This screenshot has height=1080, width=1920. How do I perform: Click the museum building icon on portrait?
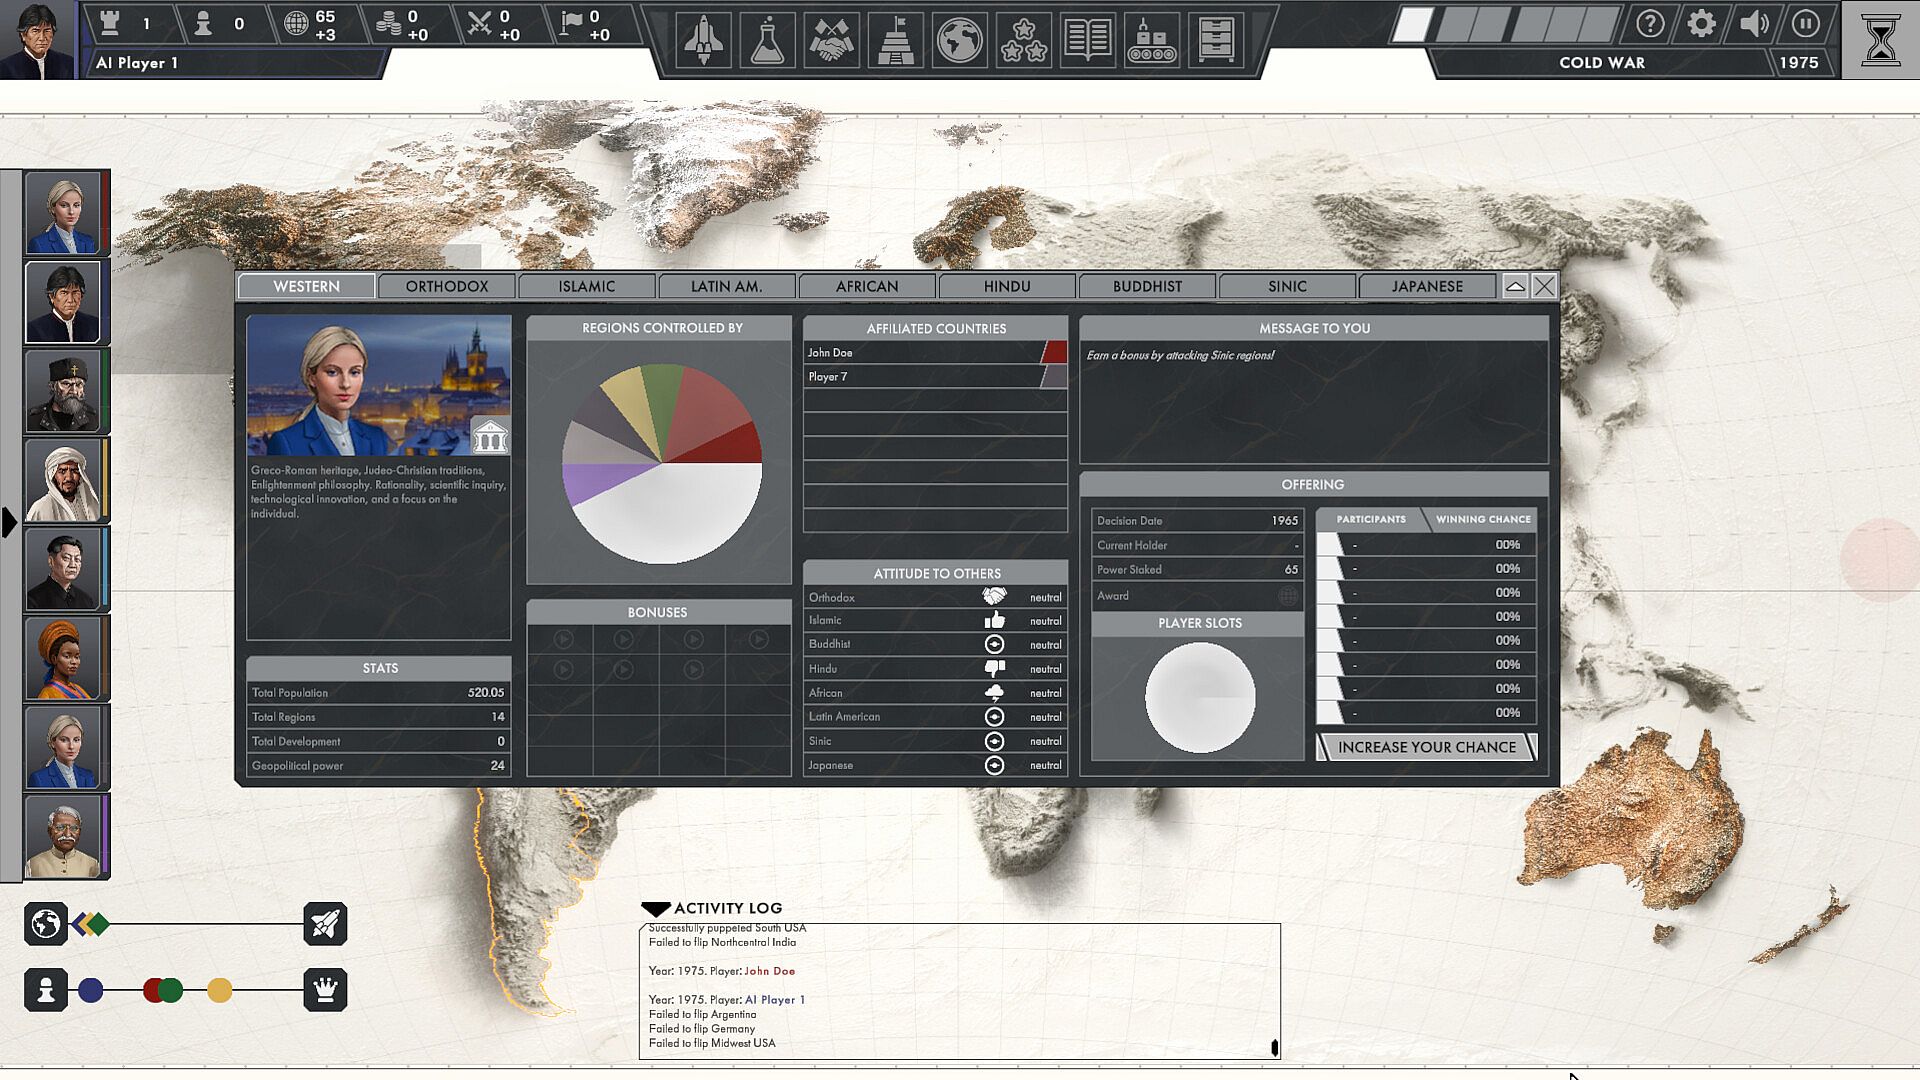[x=489, y=436]
